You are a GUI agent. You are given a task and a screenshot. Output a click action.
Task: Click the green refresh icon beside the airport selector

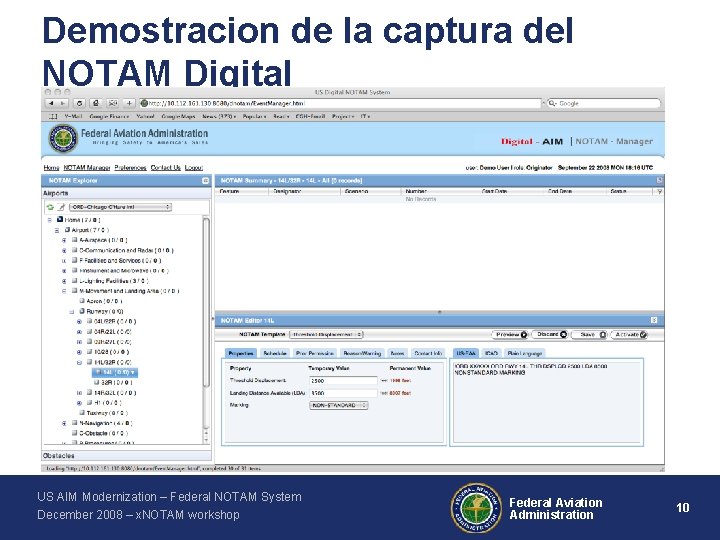click(x=50, y=207)
